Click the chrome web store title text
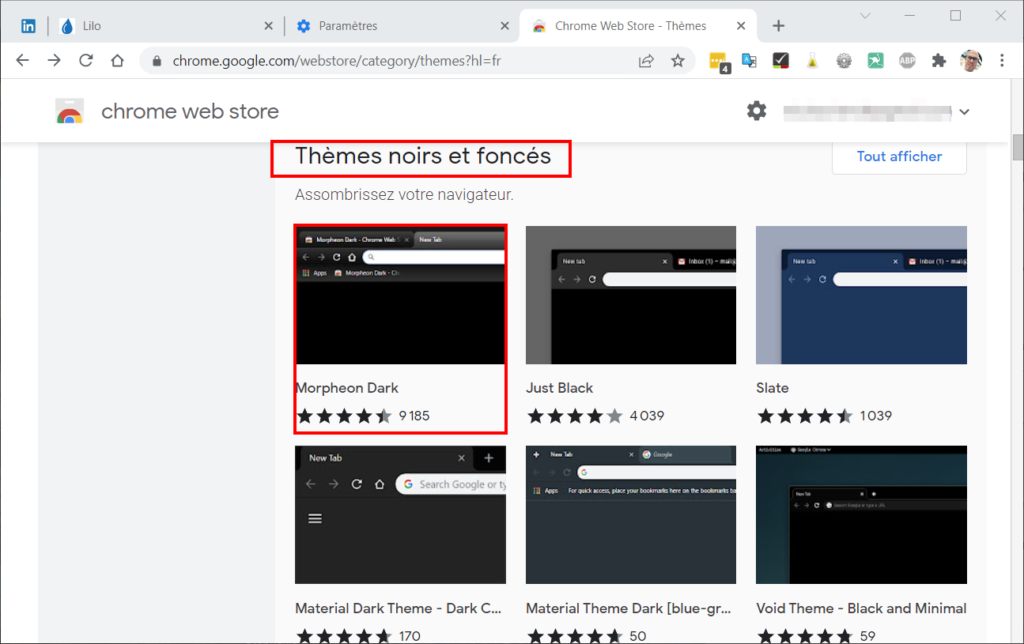 pyautogui.click(x=190, y=112)
